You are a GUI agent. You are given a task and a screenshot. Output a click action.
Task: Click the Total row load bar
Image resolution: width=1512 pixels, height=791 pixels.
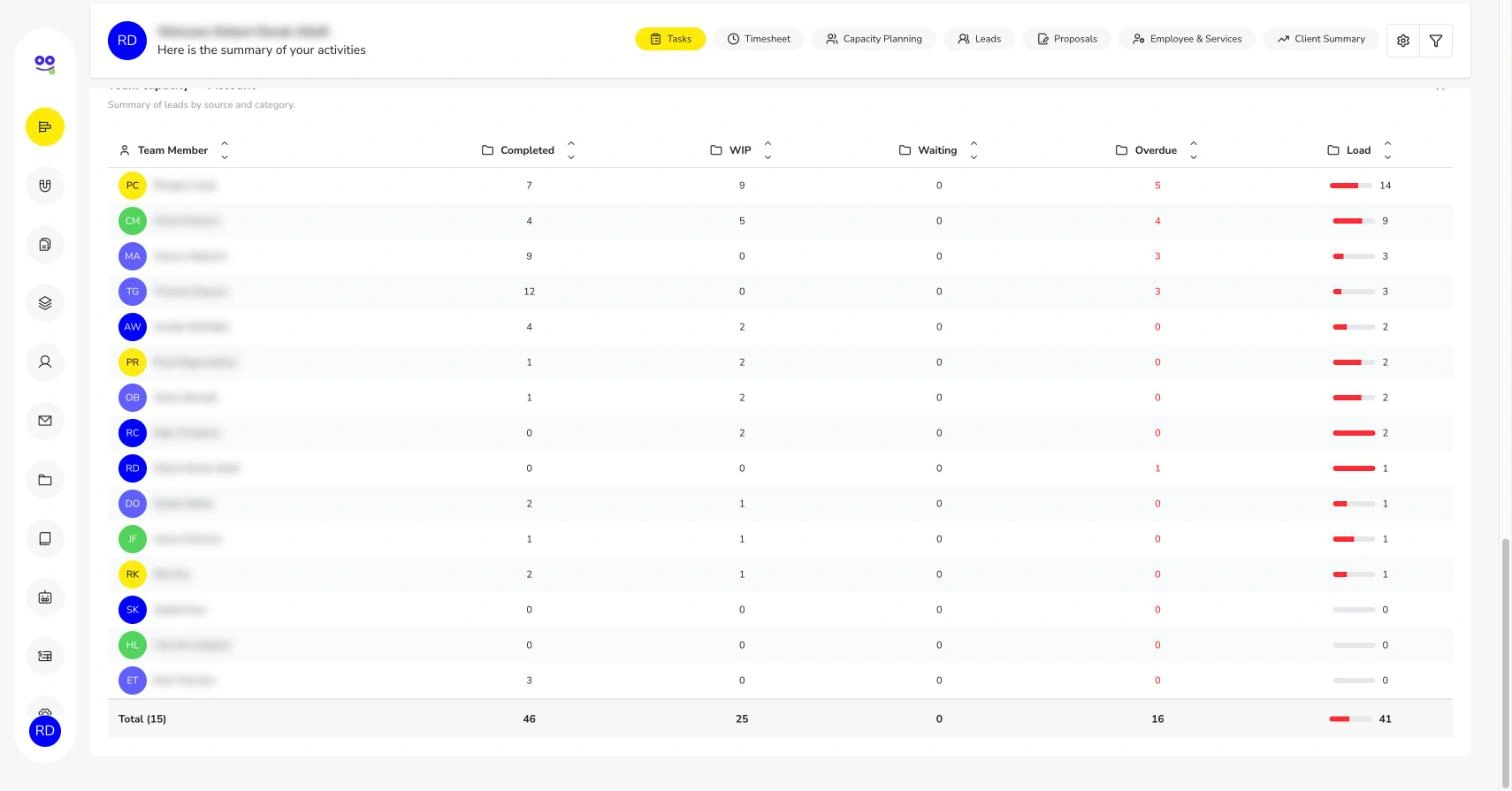pyautogui.click(x=1350, y=719)
